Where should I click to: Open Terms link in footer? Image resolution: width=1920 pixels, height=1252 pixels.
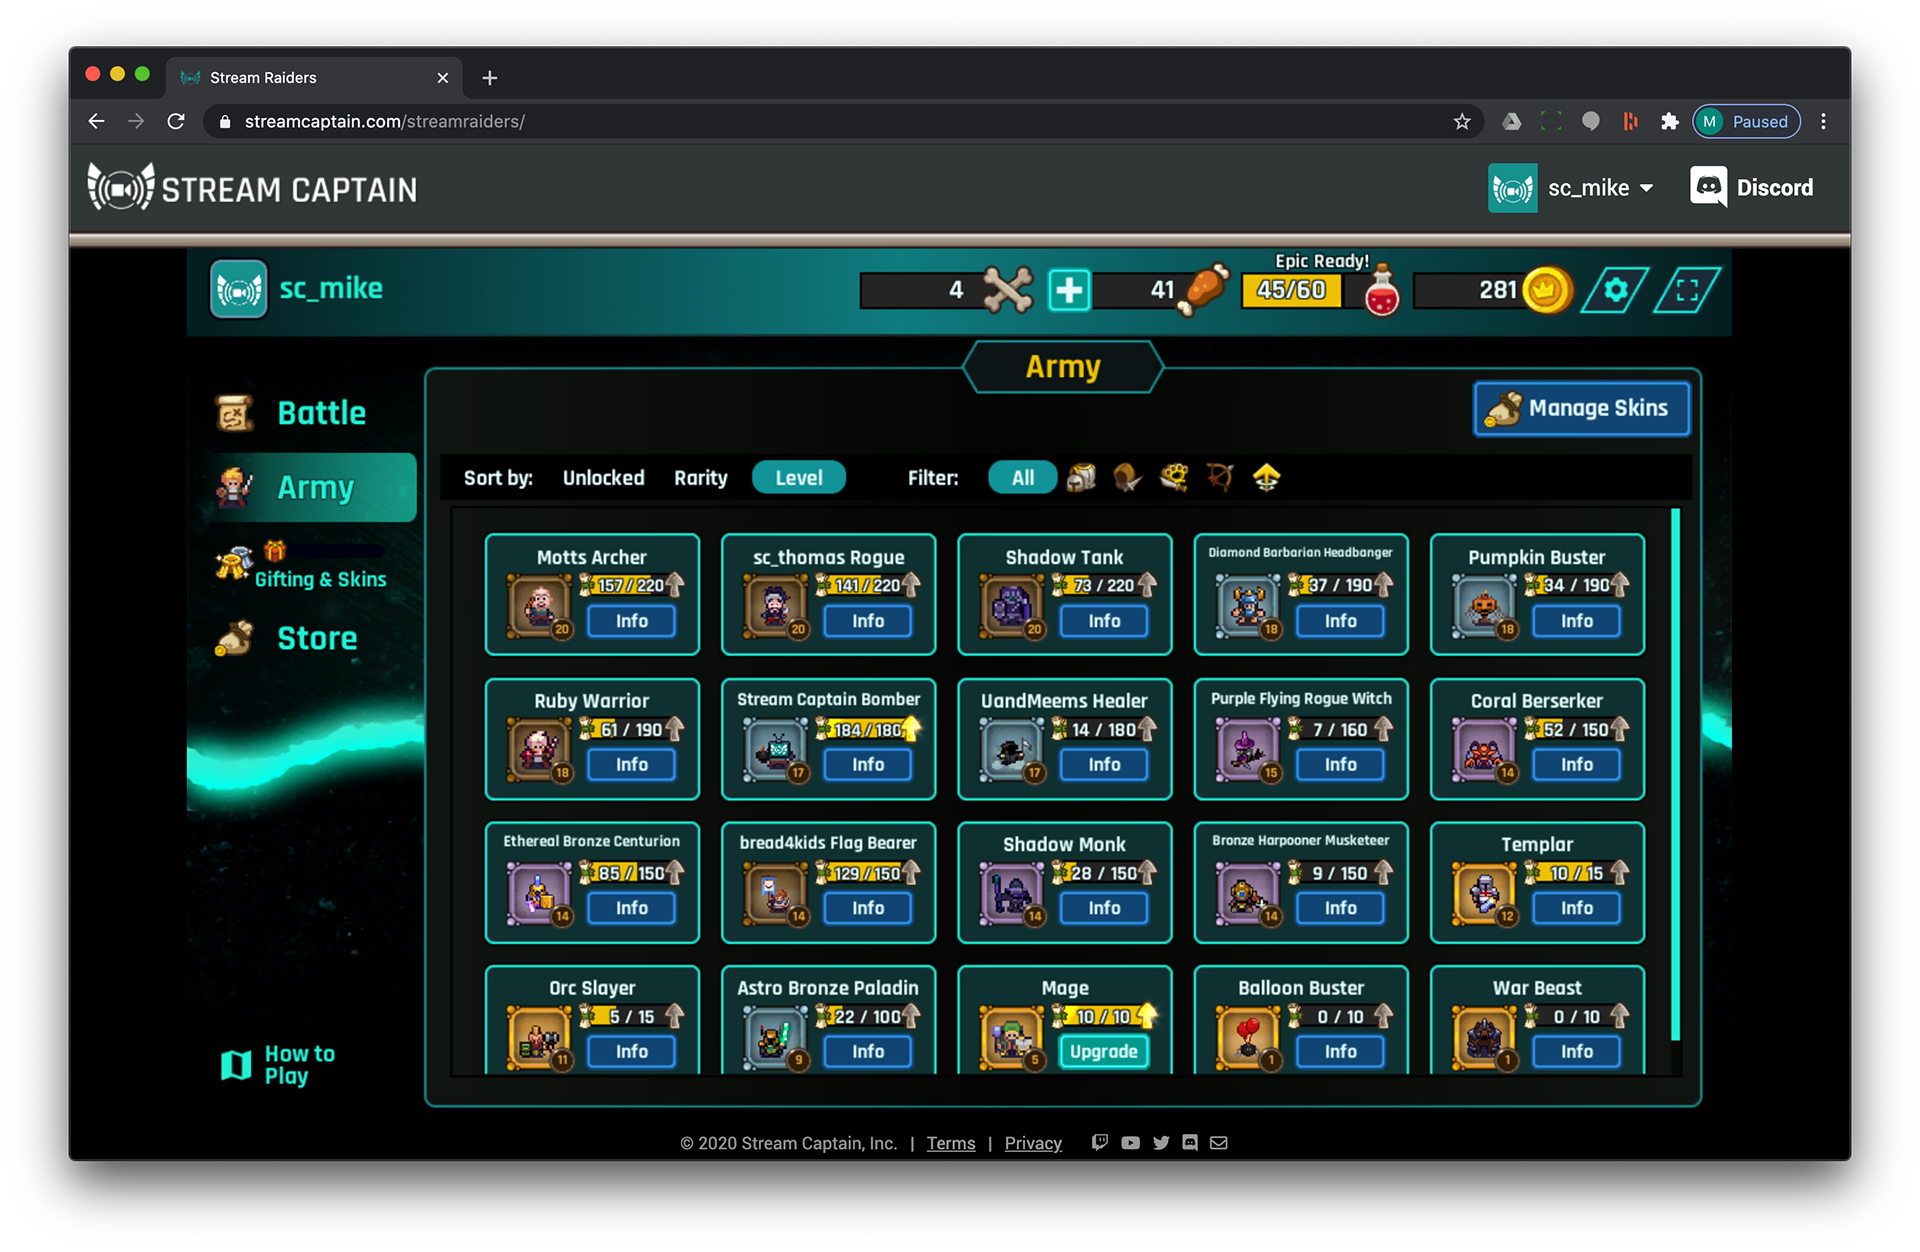[x=951, y=1143]
